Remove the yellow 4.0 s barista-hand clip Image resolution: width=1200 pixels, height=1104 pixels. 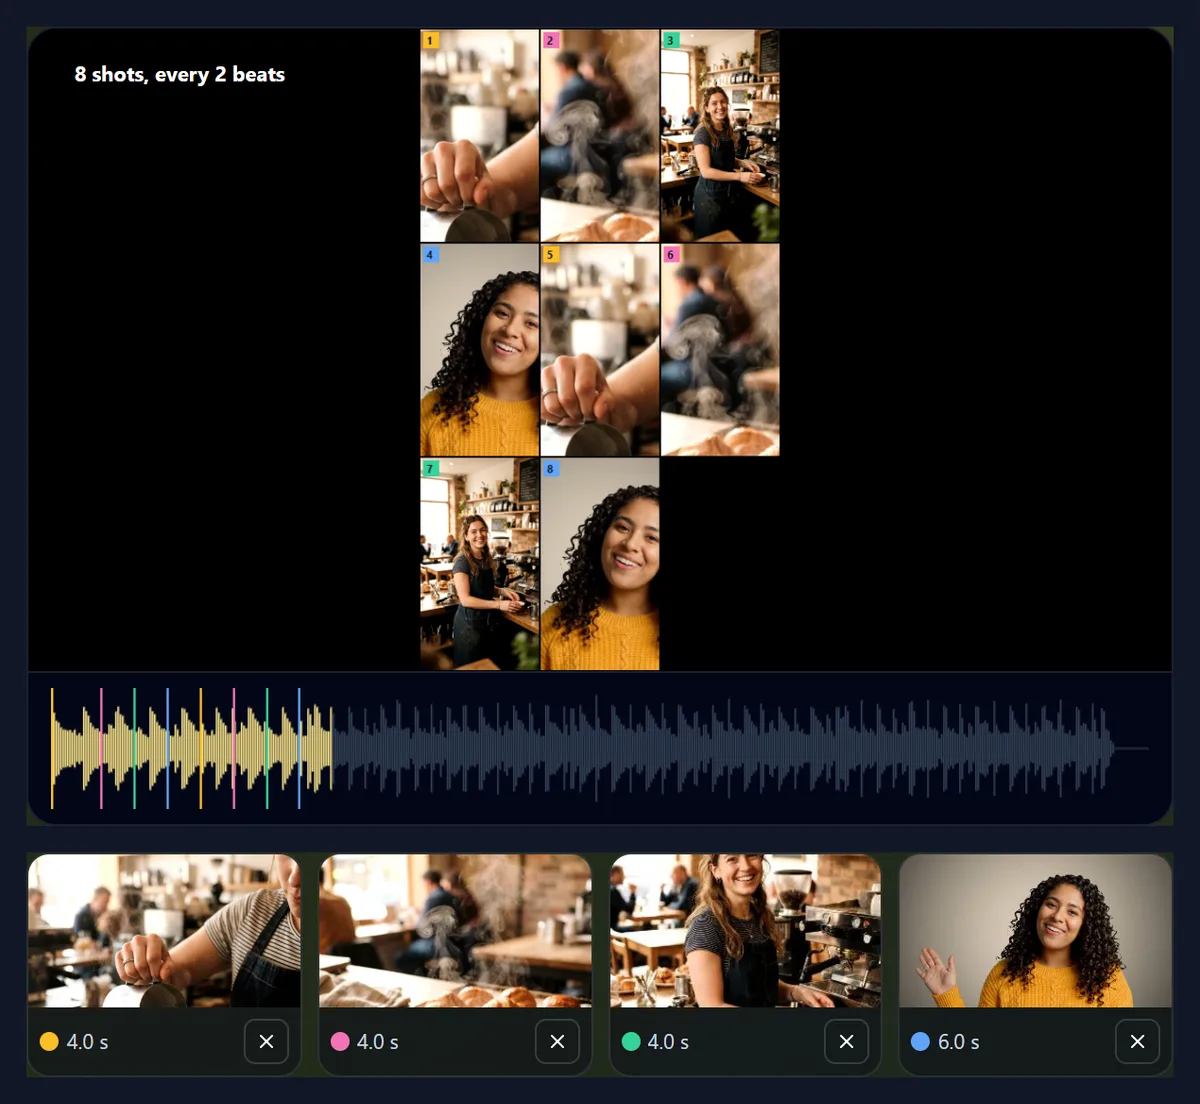(266, 1042)
